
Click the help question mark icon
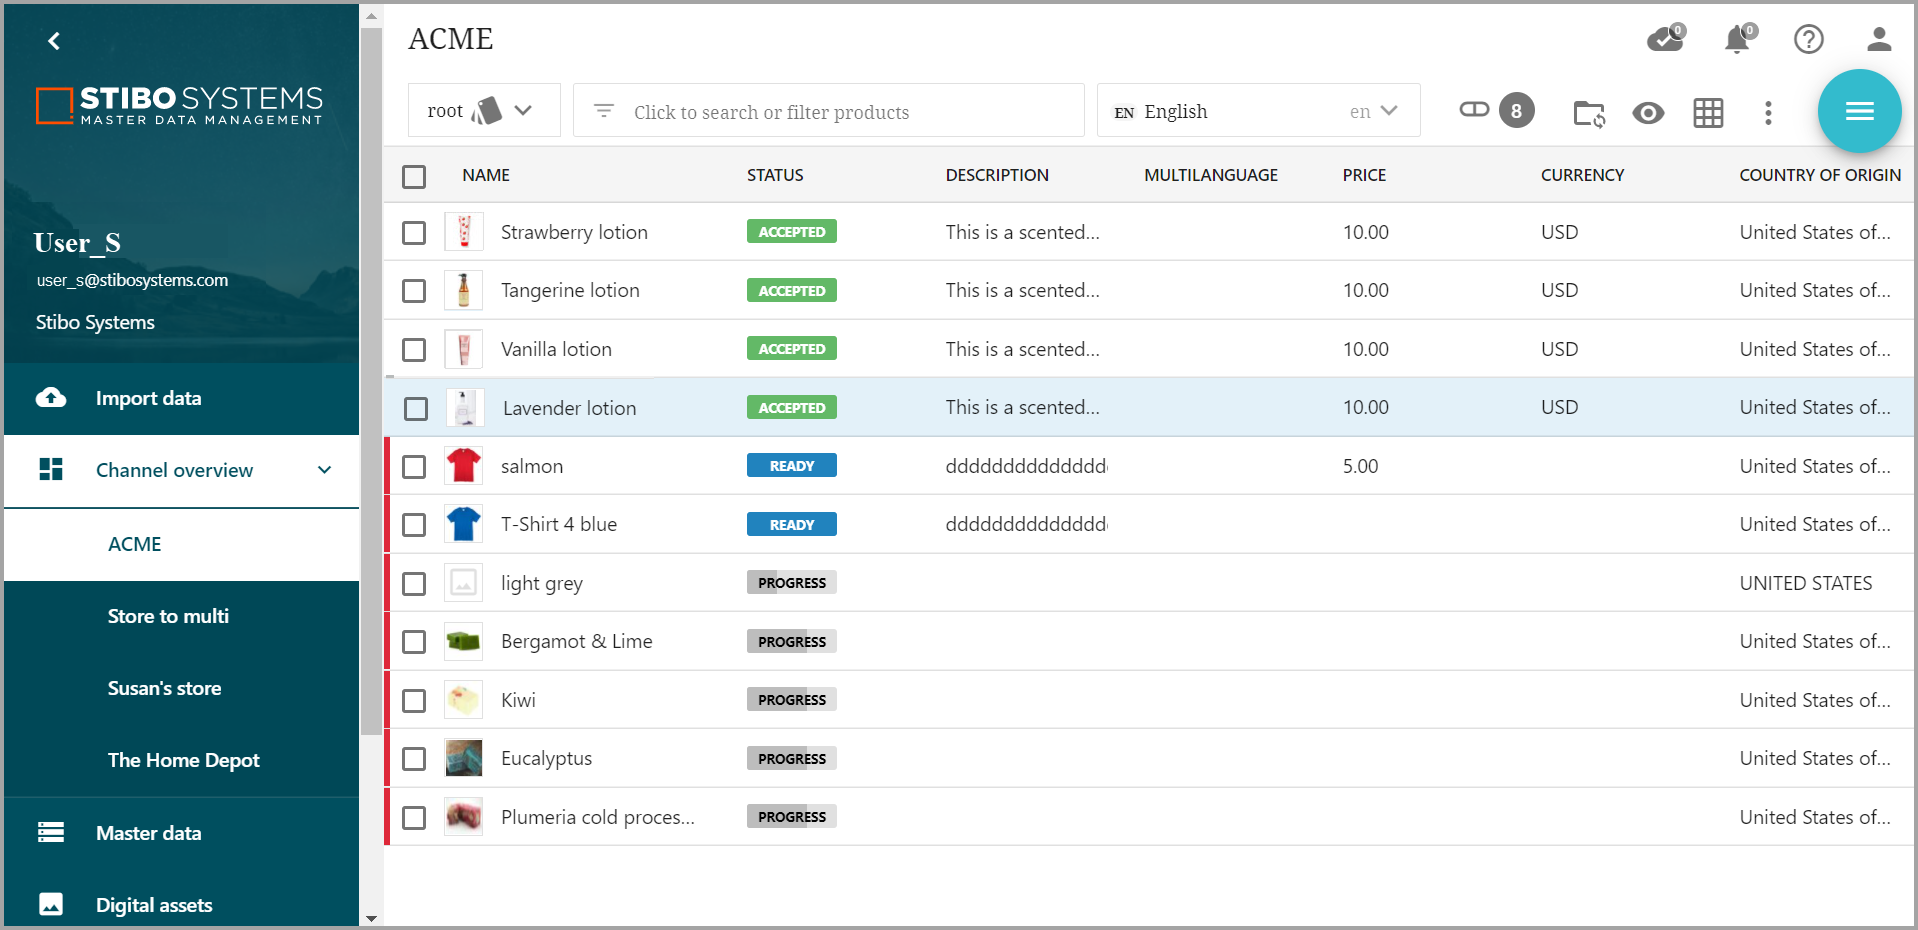click(1808, 40)
